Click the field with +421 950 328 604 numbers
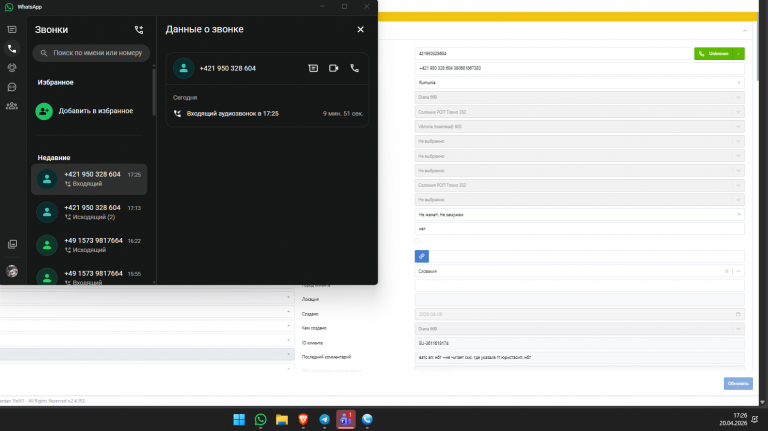This screenshot has width=768, height=431. 579,68
